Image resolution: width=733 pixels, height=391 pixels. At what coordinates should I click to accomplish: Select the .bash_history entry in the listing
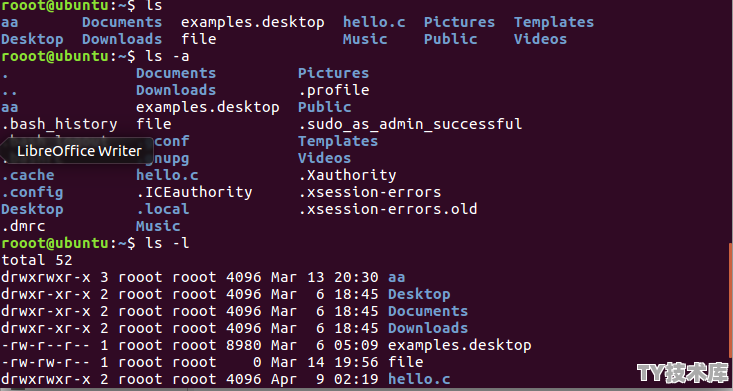pos(59,124)
